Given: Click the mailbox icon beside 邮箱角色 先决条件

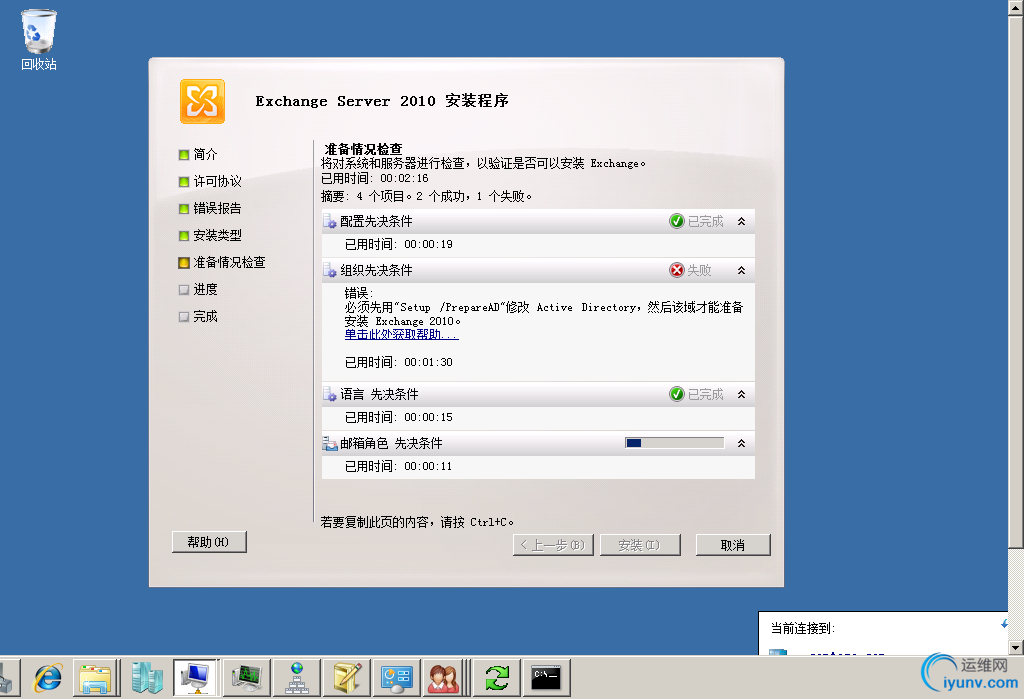Looking at the screenshot, I should [331, 442].
